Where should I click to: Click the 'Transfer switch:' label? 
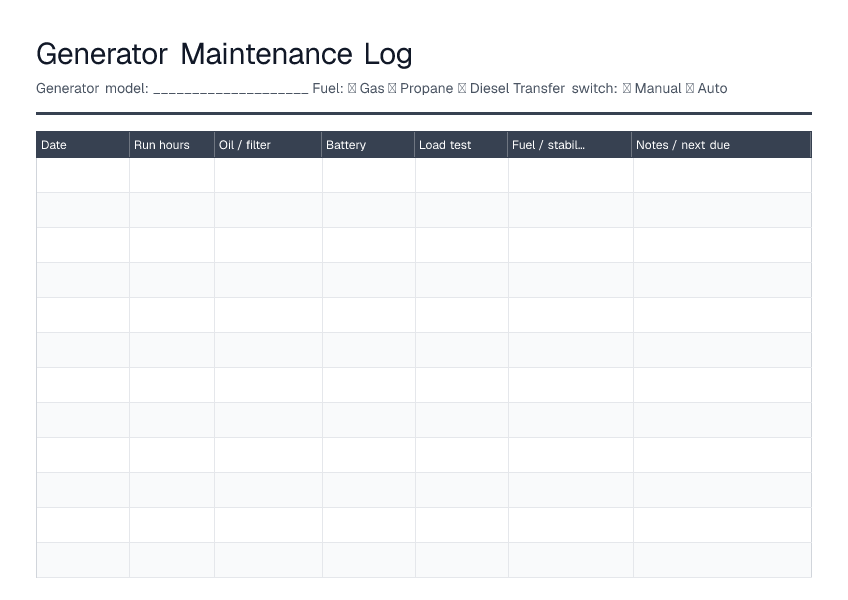565,88
